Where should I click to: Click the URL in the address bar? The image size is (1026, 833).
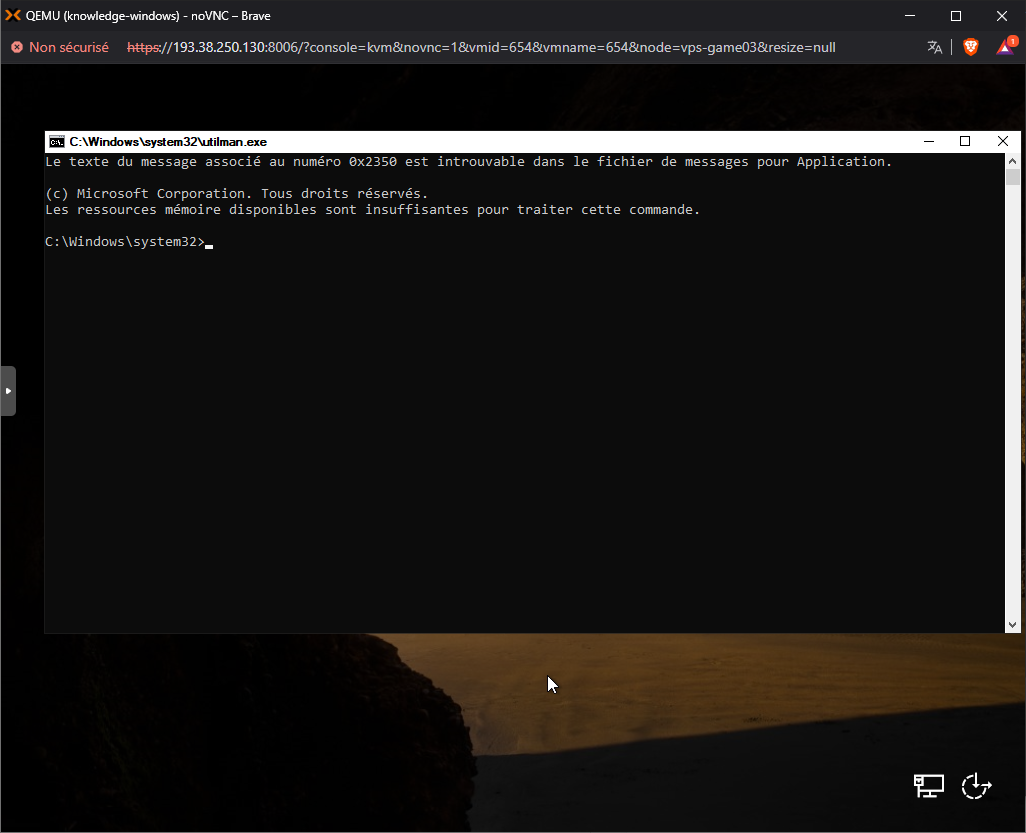tap(480, 47)
